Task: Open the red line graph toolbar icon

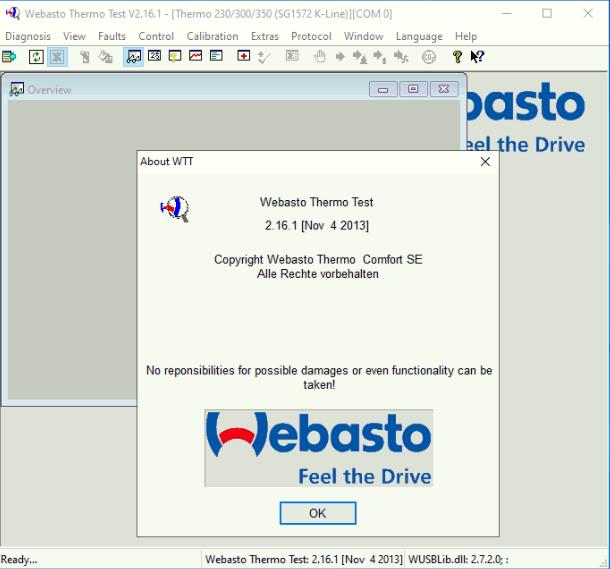Action: click(x=196, y=56)
